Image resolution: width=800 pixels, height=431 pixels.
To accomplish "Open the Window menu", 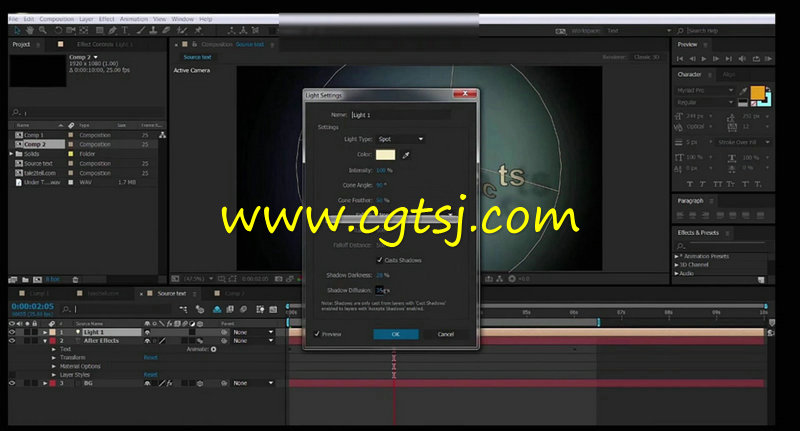I will pyautogui.click(x=182, y=19).
